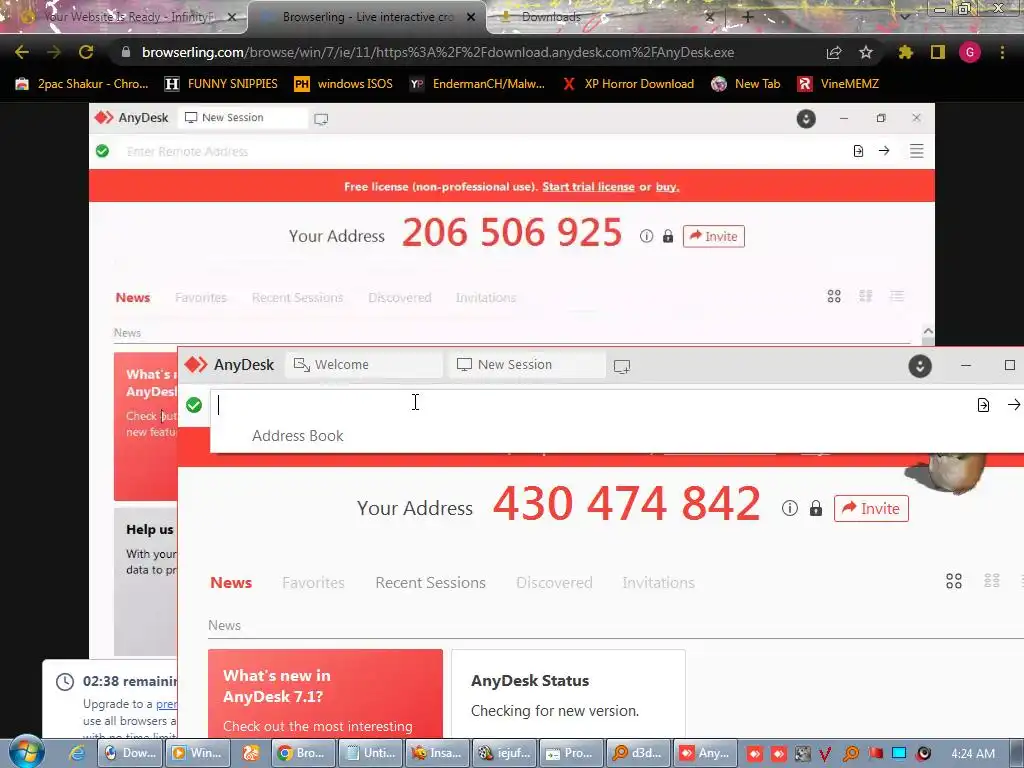This screenshot has width=1024, height=768.
Task: Click the connect arrow in front AnyDesk address bar
Action: pyautogui.click(x=1014, y=405)
